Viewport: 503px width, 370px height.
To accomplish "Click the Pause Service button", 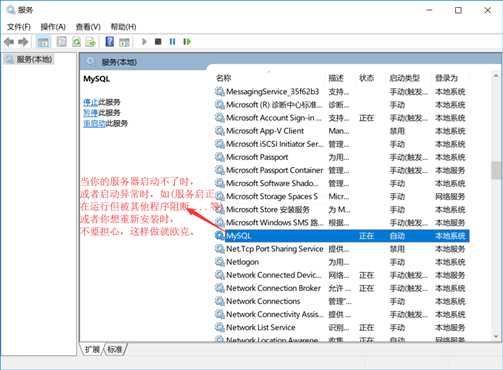I will (172, 42).
